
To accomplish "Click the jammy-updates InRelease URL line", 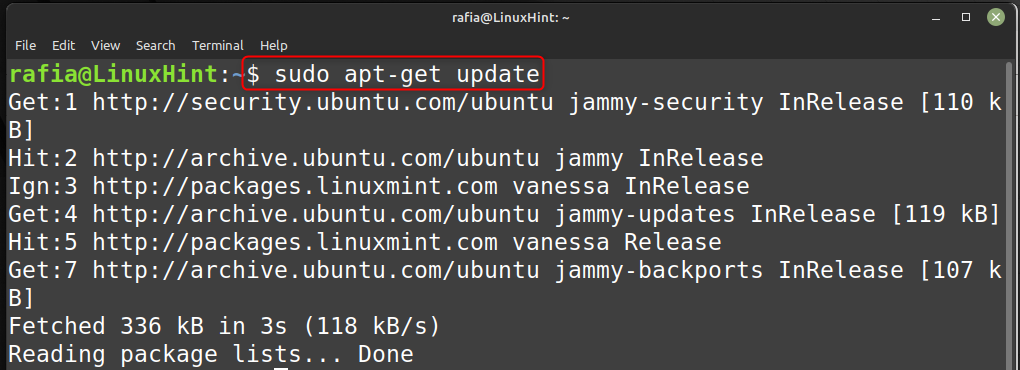I will coord(503,215).
